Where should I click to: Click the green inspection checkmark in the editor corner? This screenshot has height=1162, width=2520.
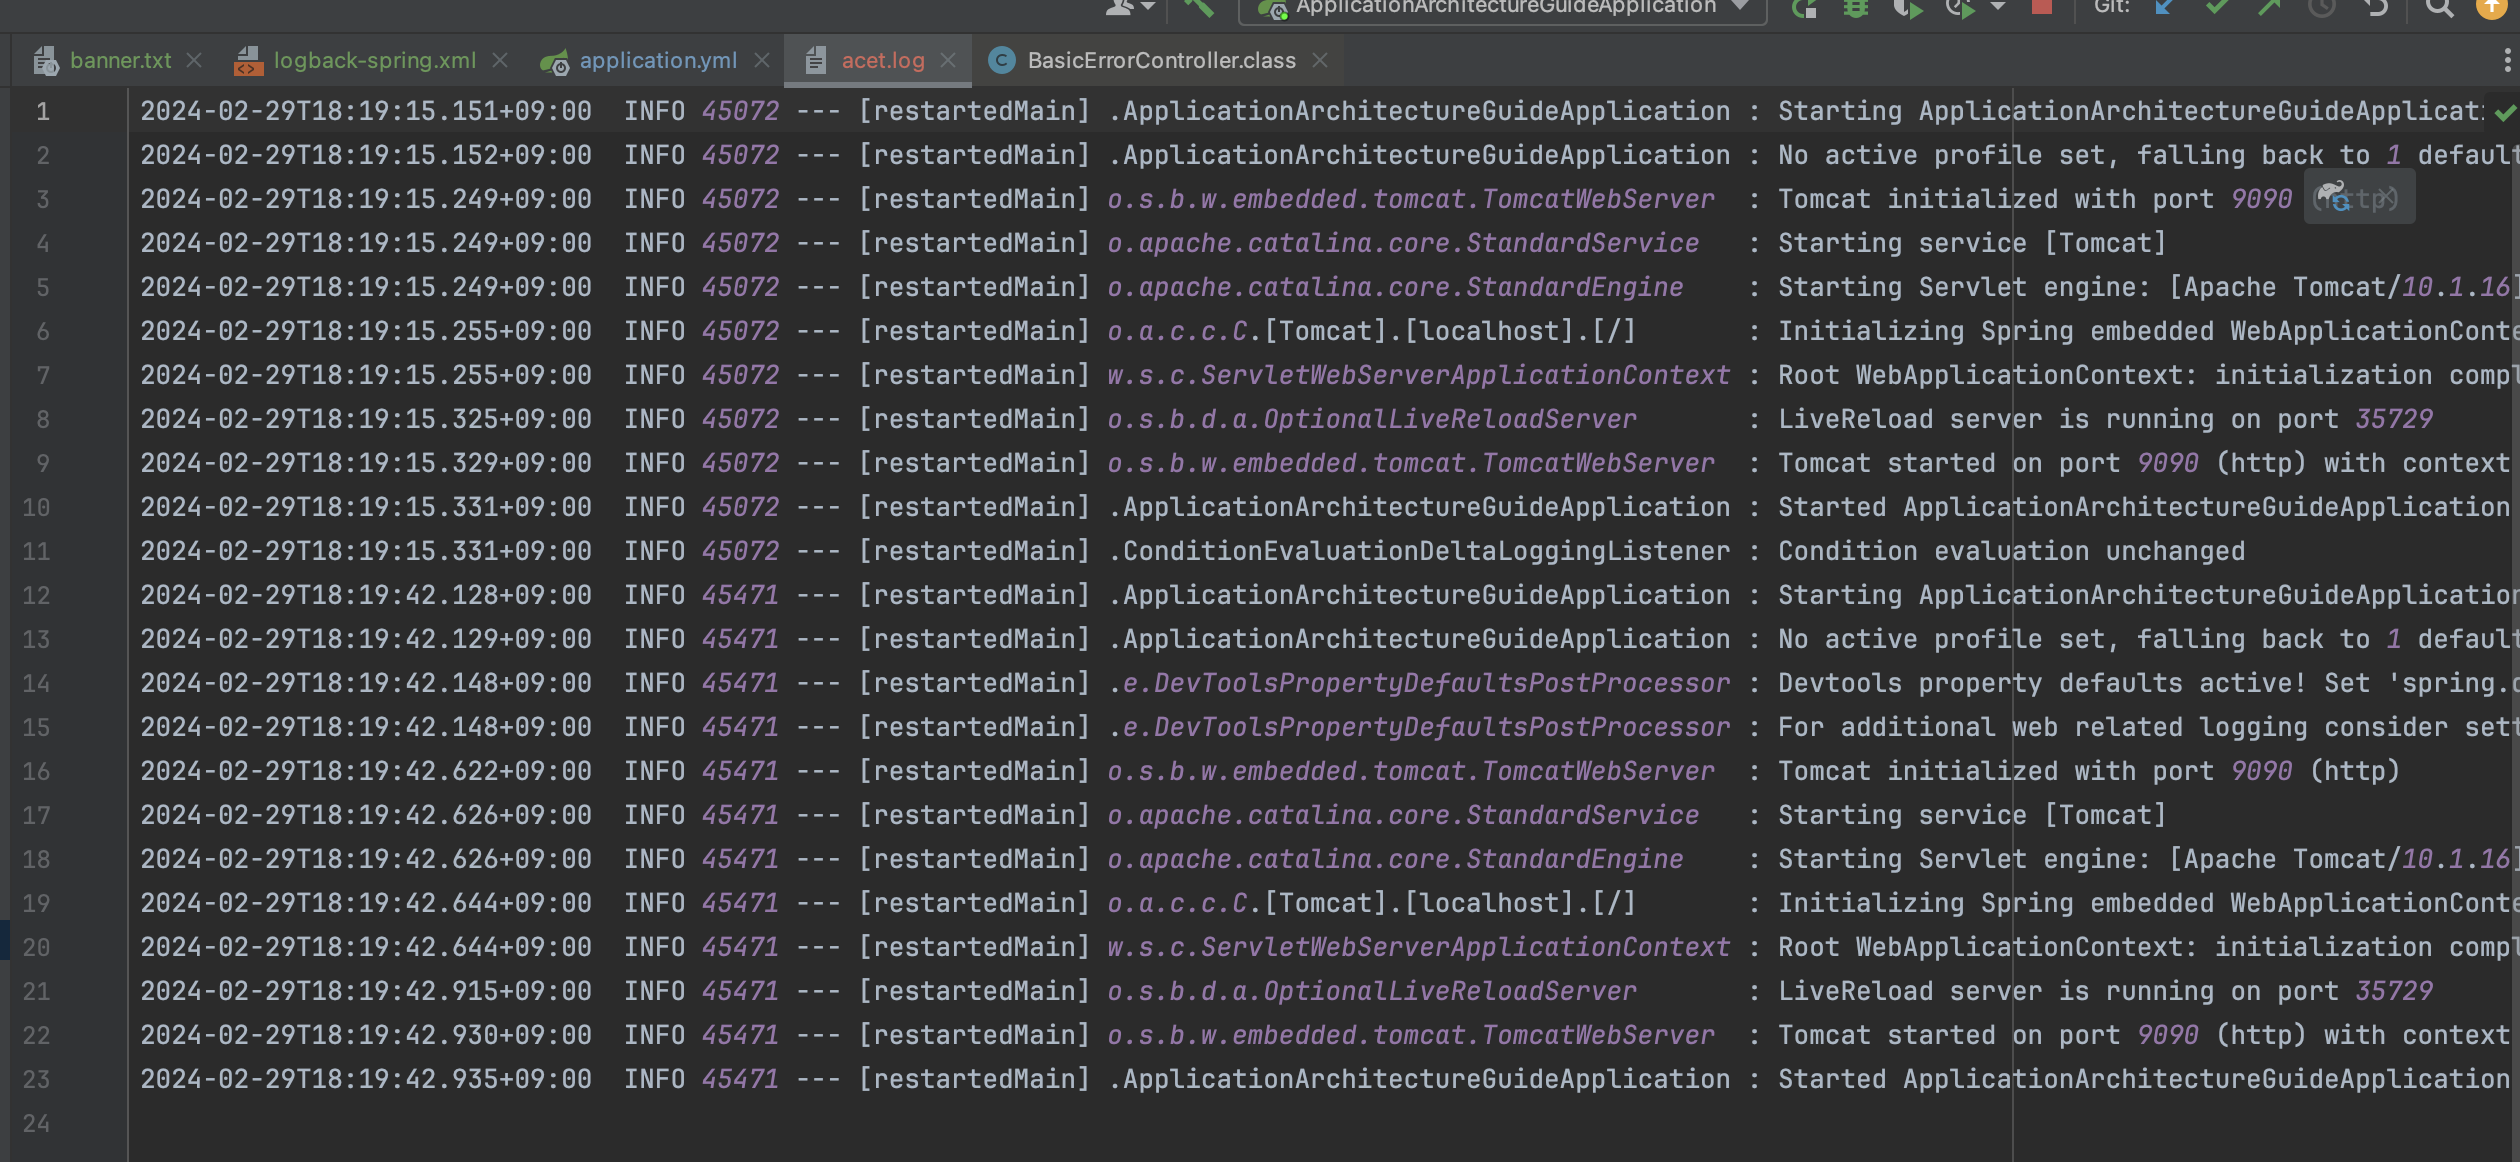point(2504,113)
